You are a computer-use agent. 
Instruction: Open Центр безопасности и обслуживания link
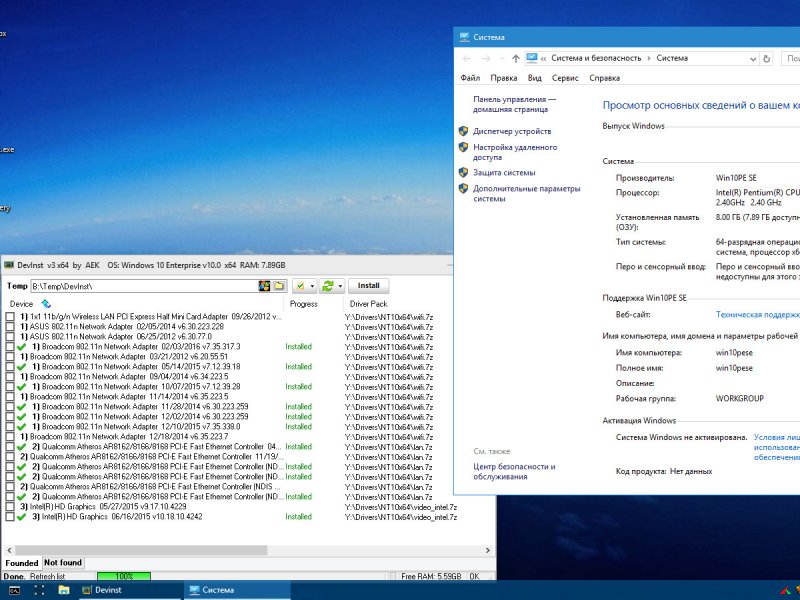click(514, 471)
